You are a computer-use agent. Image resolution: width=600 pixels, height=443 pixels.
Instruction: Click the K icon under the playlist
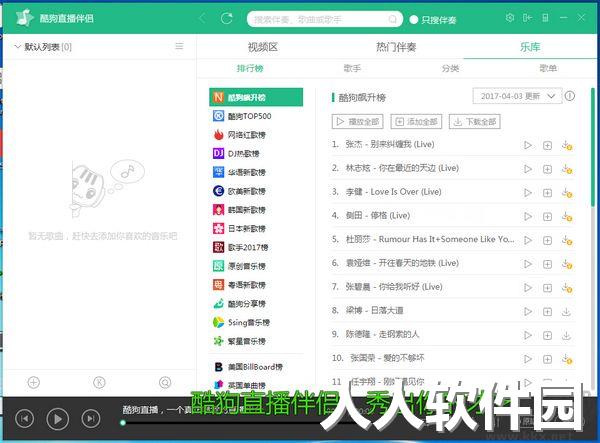[x=99, y=382]
